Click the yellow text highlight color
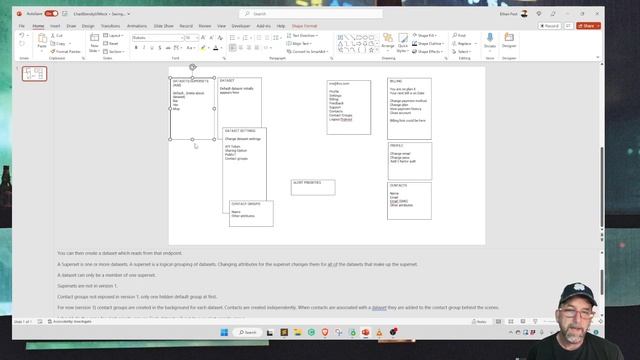 click(203, 48)
